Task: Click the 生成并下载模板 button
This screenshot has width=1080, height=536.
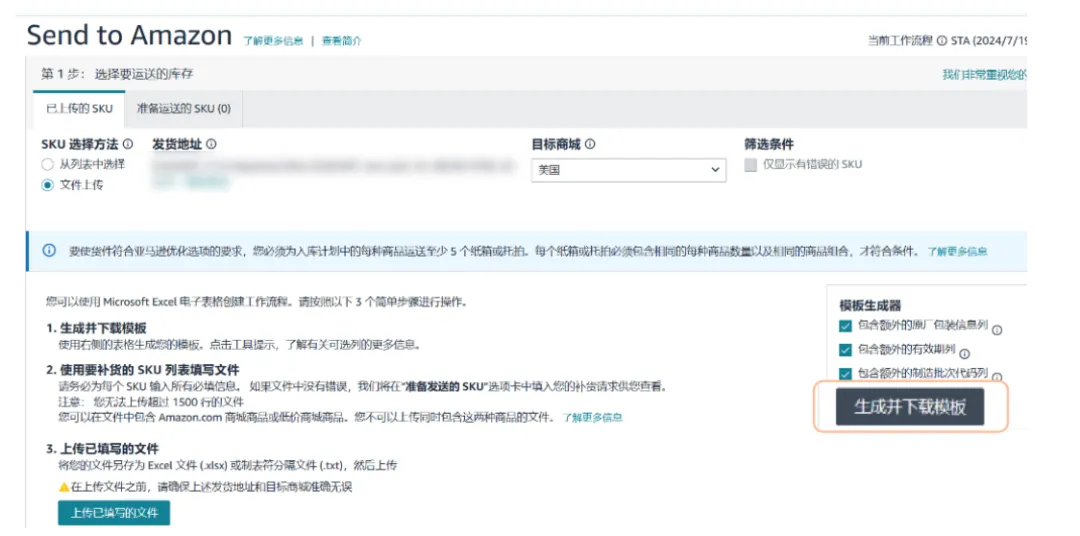Action: 910,407
